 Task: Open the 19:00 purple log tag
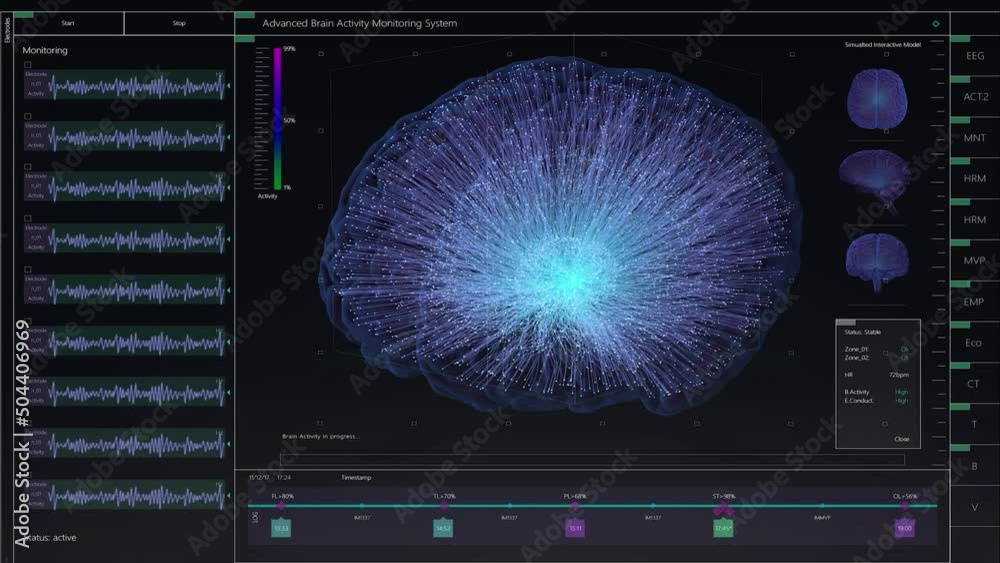904,528
